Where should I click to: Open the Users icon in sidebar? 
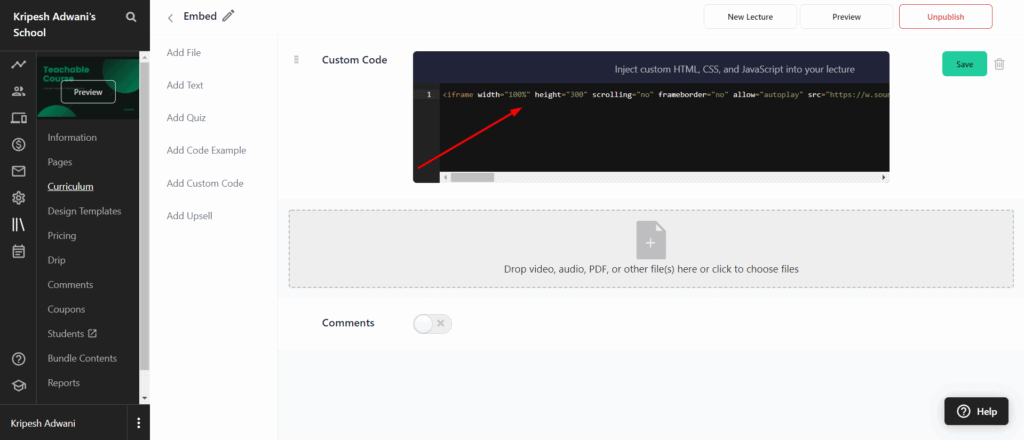point(18,91)
